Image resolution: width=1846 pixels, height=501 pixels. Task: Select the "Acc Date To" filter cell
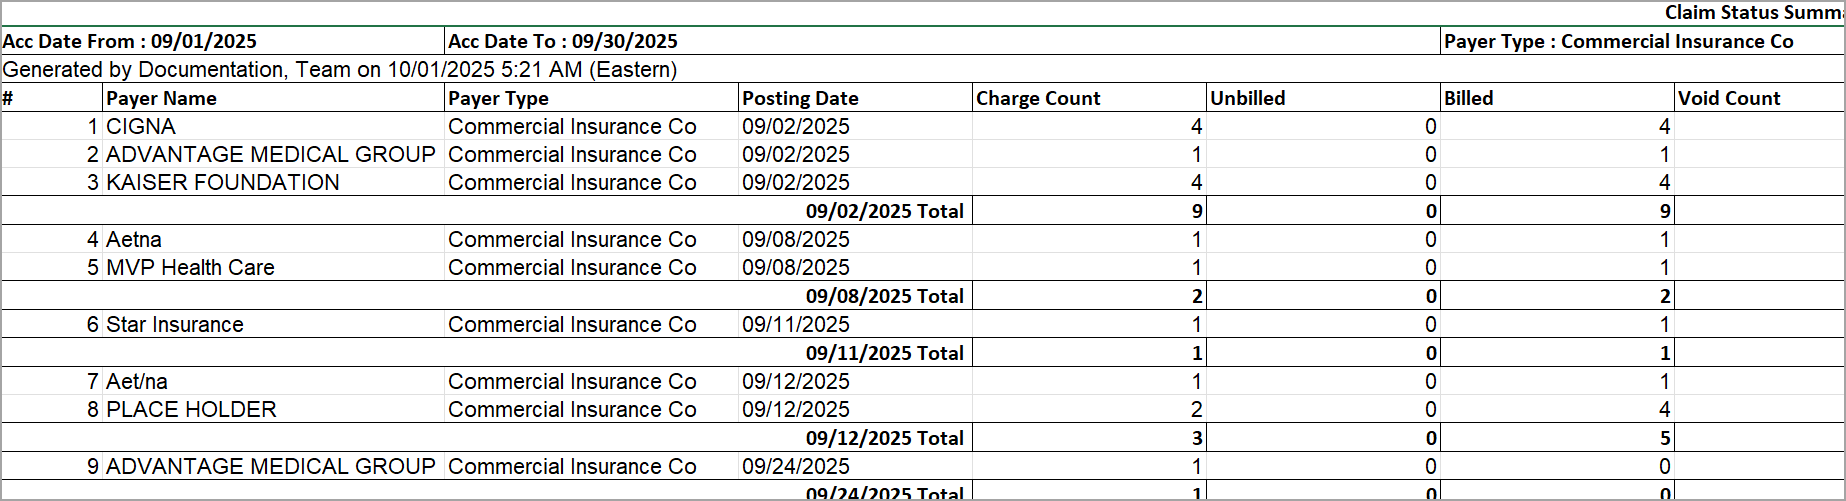[x=563, y=41]
